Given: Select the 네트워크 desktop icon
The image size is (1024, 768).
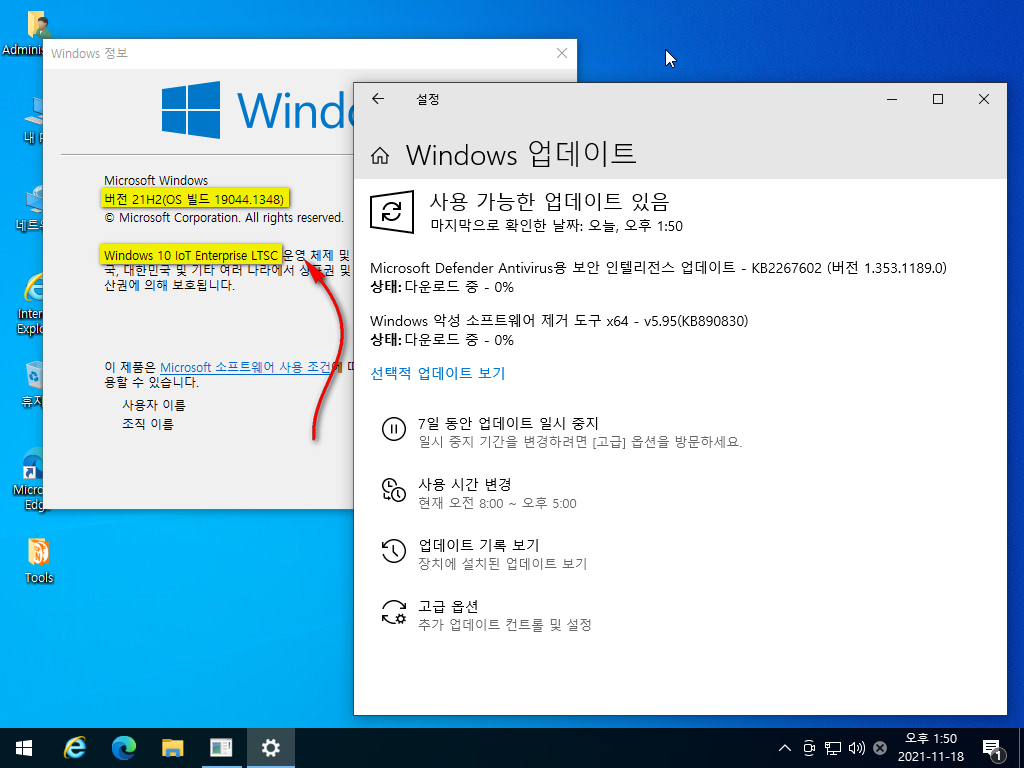Looking at the screenshot, I should point(30,209).
